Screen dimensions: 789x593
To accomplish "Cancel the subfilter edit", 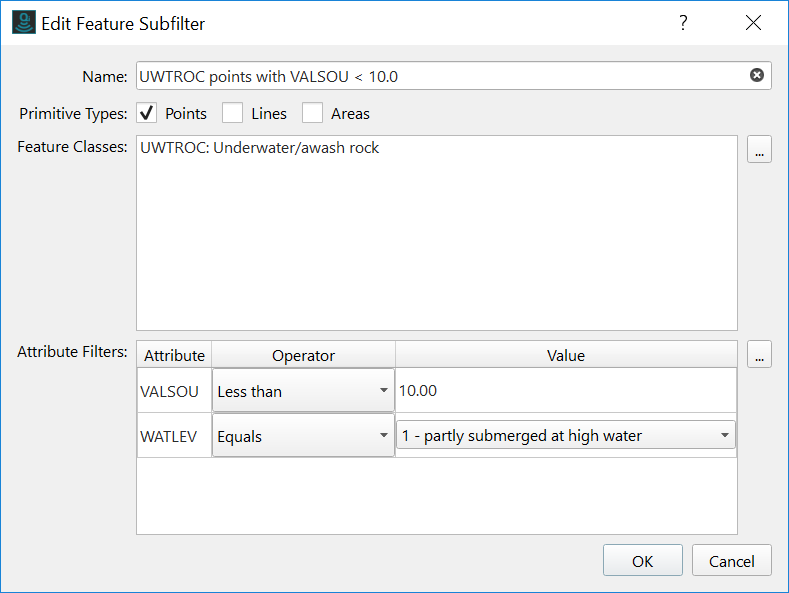I will point(731,561).
